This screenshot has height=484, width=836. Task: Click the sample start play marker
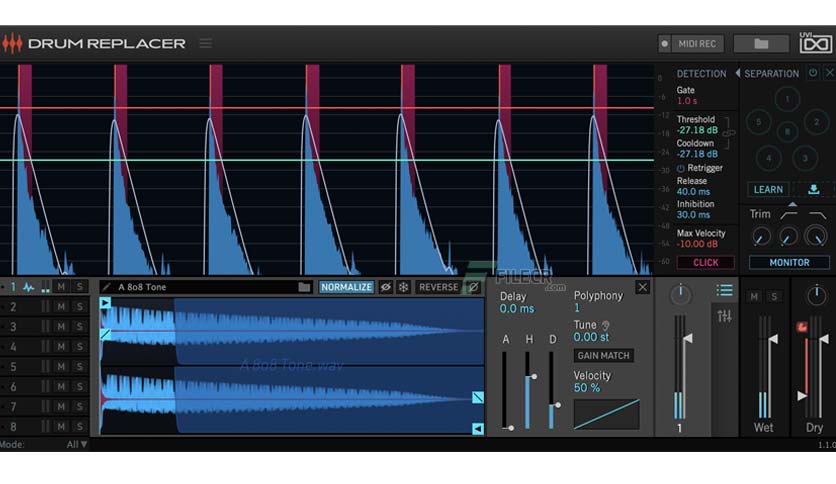point(105,303)
